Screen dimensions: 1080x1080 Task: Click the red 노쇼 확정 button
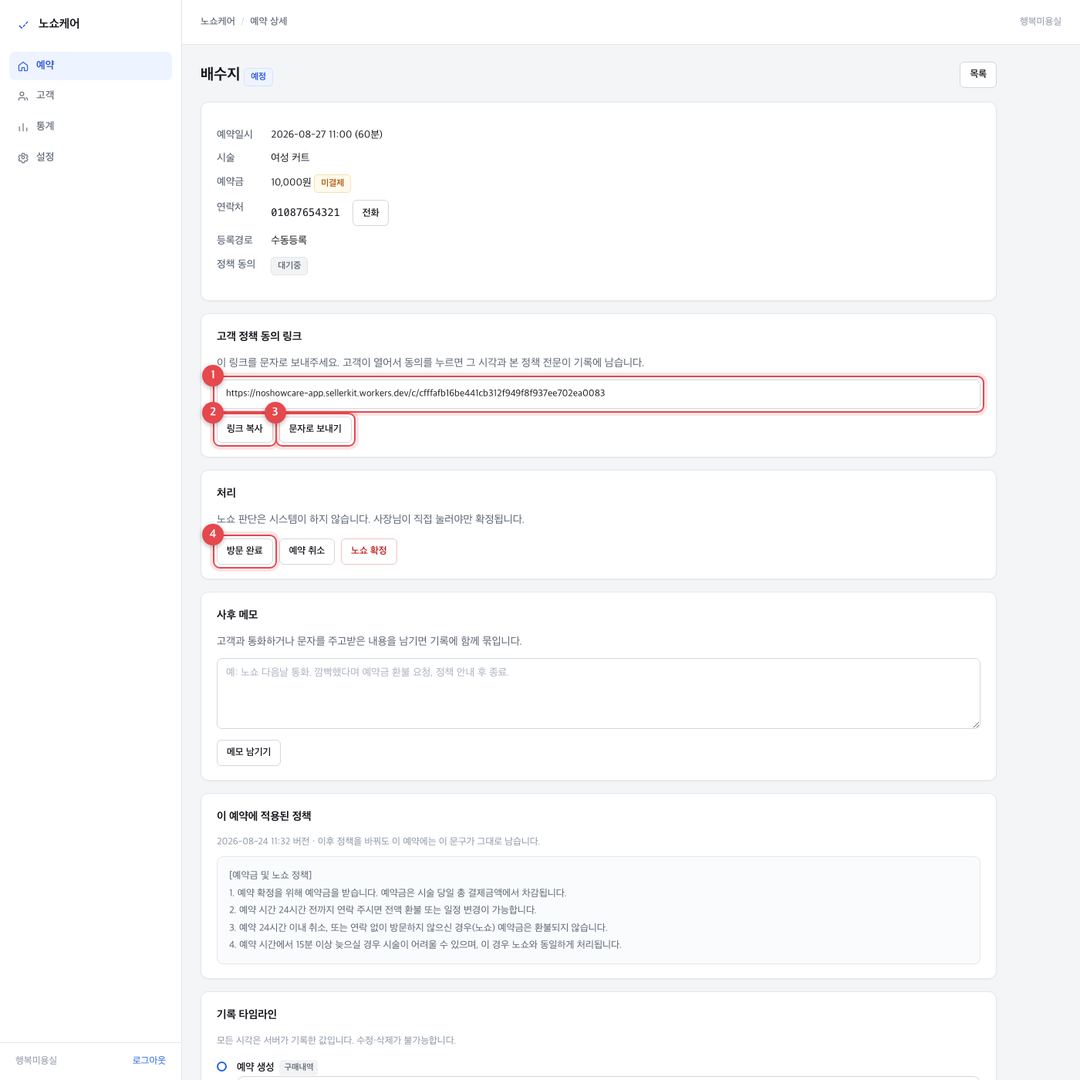[x=369, y=551]
